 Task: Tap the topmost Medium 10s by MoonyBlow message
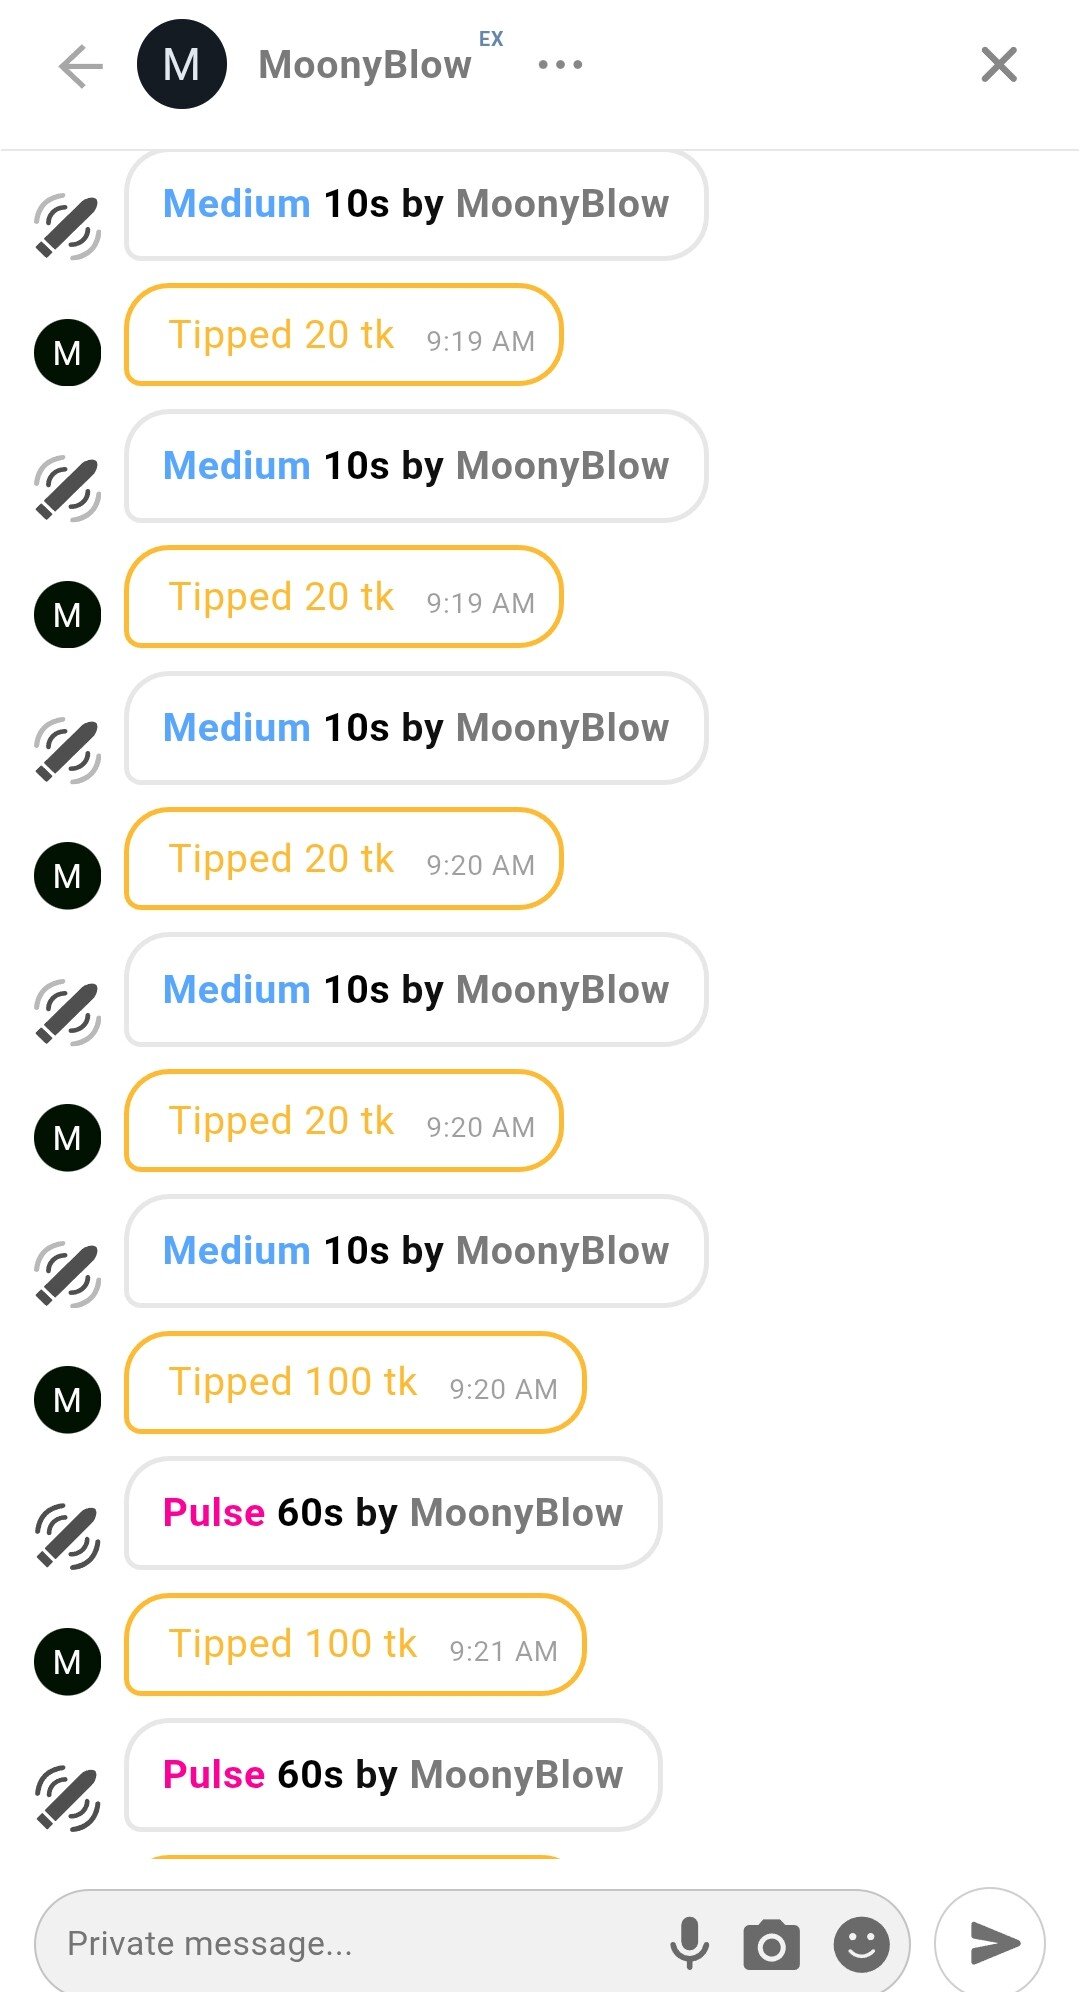[x=416, y=204]
